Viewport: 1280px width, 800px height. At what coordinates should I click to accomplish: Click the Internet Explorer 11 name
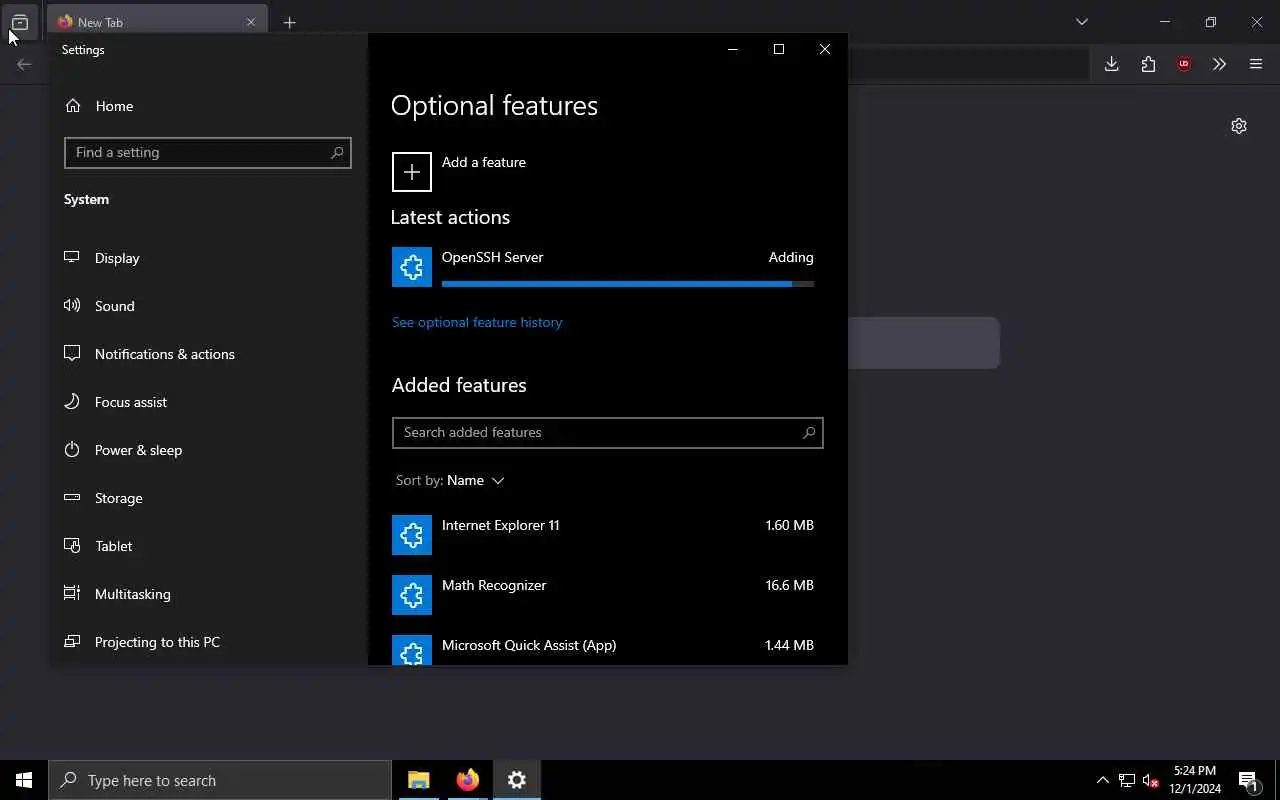coord(500,525)
